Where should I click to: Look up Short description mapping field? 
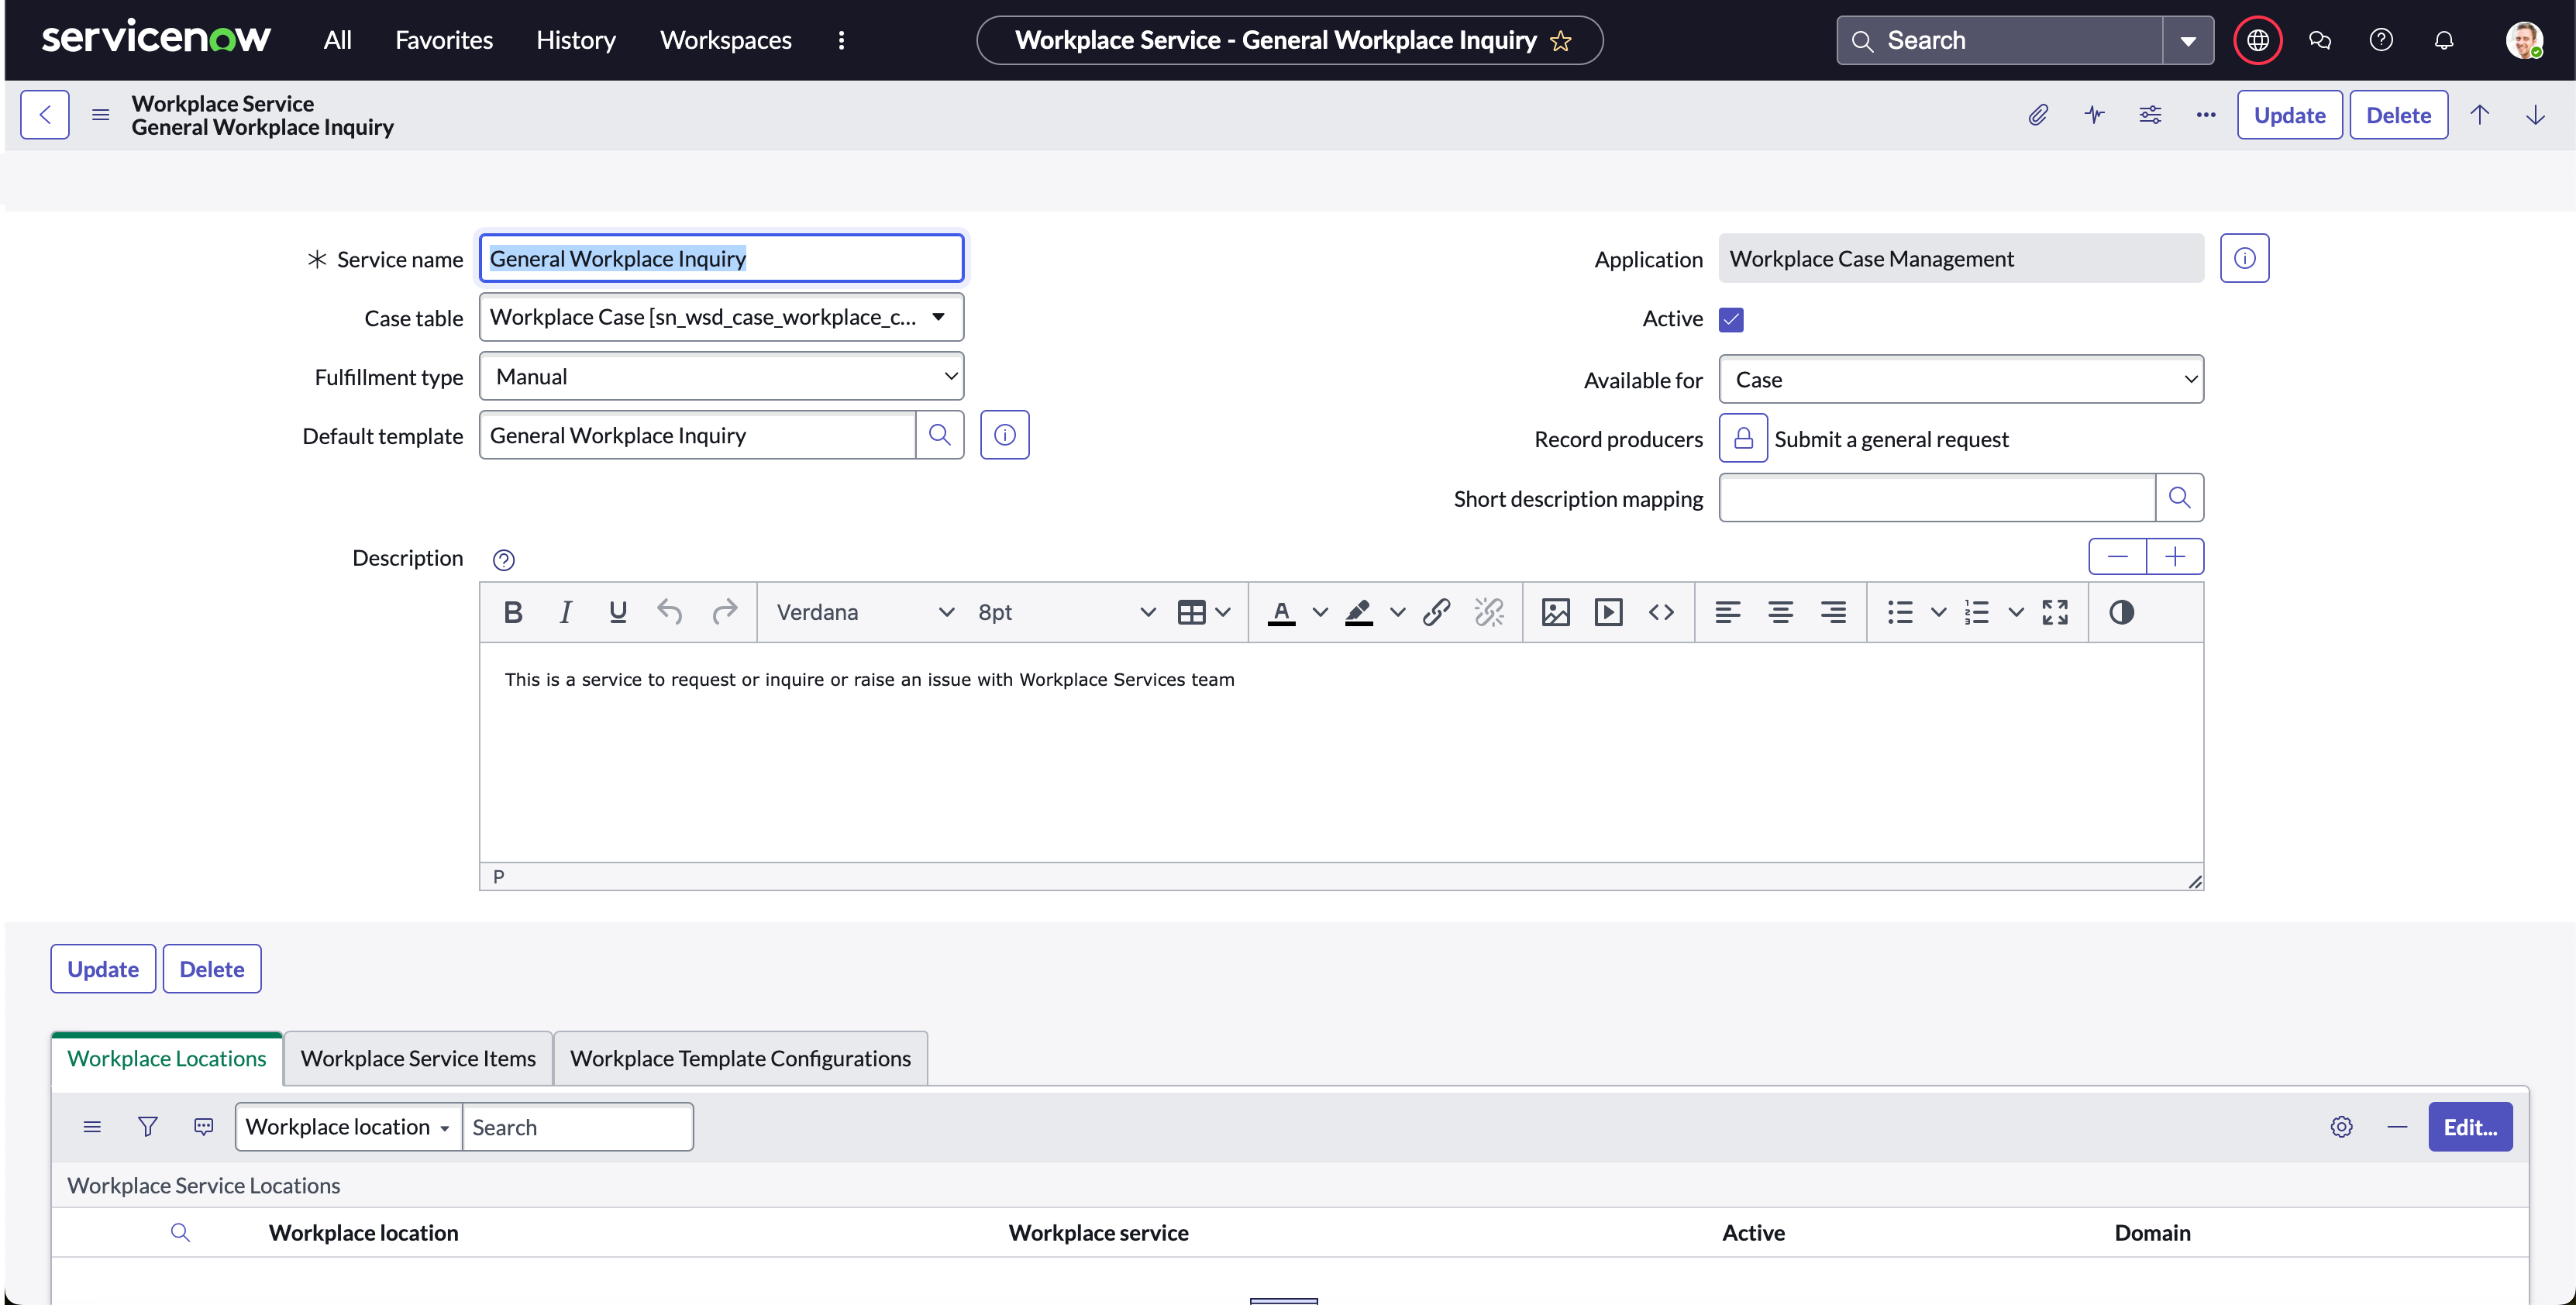pos(2179,498)
